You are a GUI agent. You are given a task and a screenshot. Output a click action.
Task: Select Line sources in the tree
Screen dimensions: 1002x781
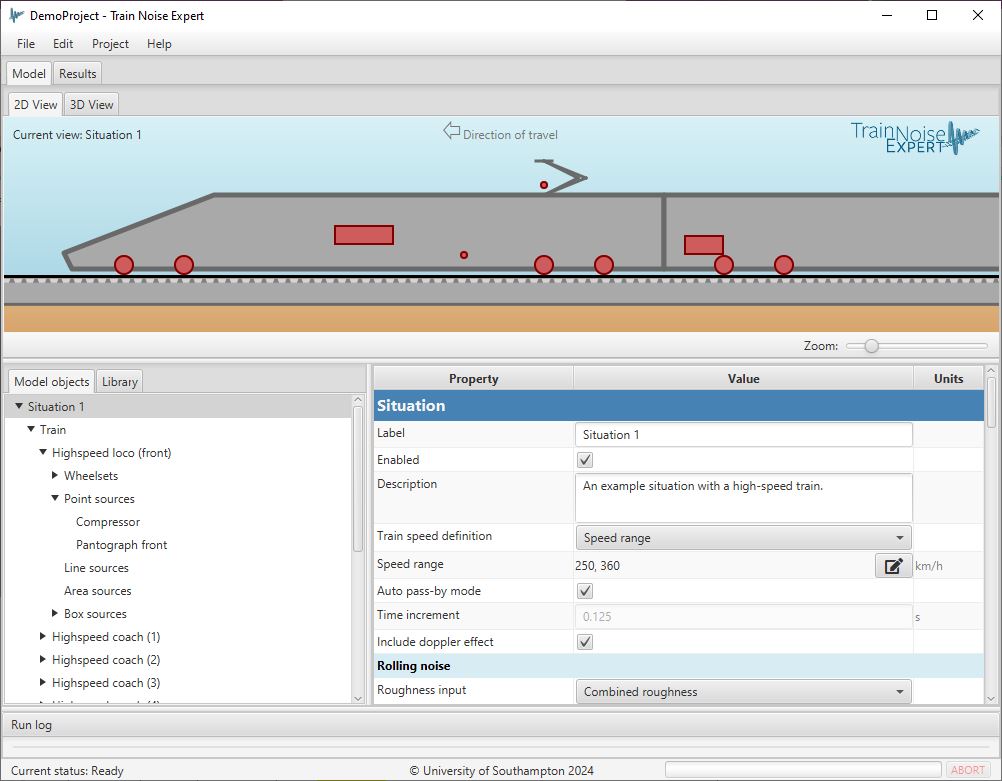tap(96, 568)
